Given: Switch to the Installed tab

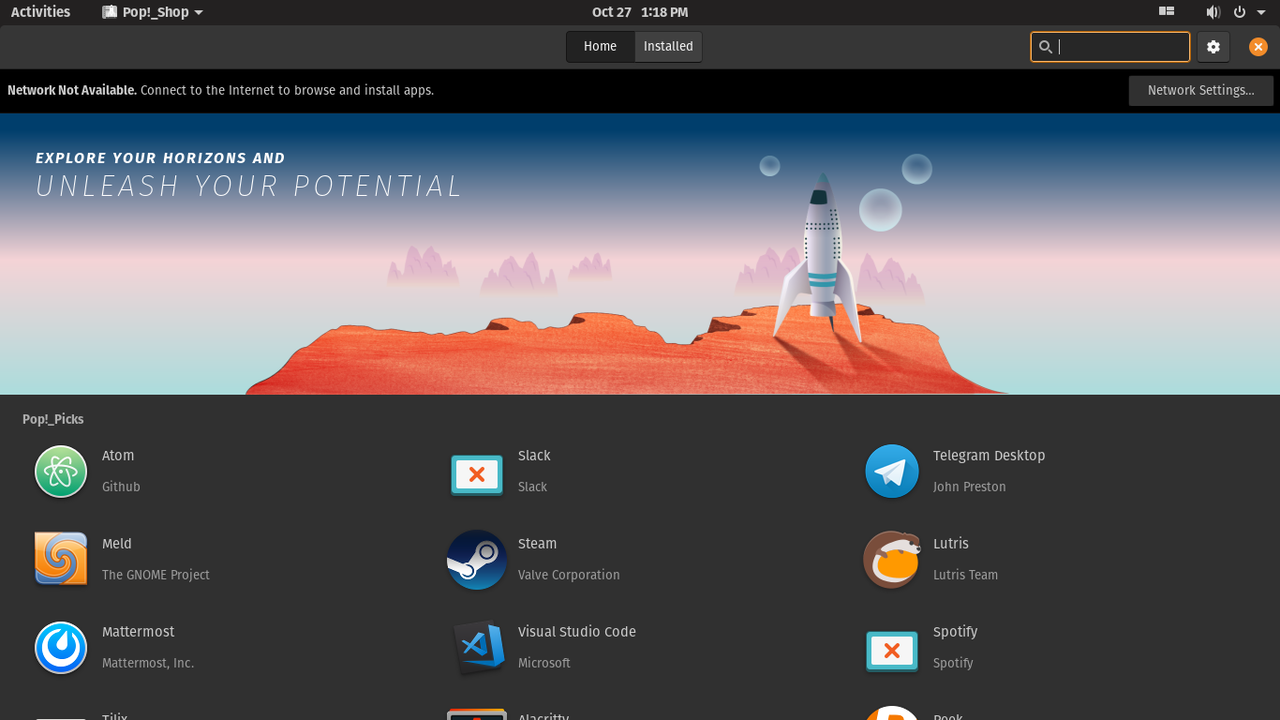Looking at the screenshot, I should (668, 47).
